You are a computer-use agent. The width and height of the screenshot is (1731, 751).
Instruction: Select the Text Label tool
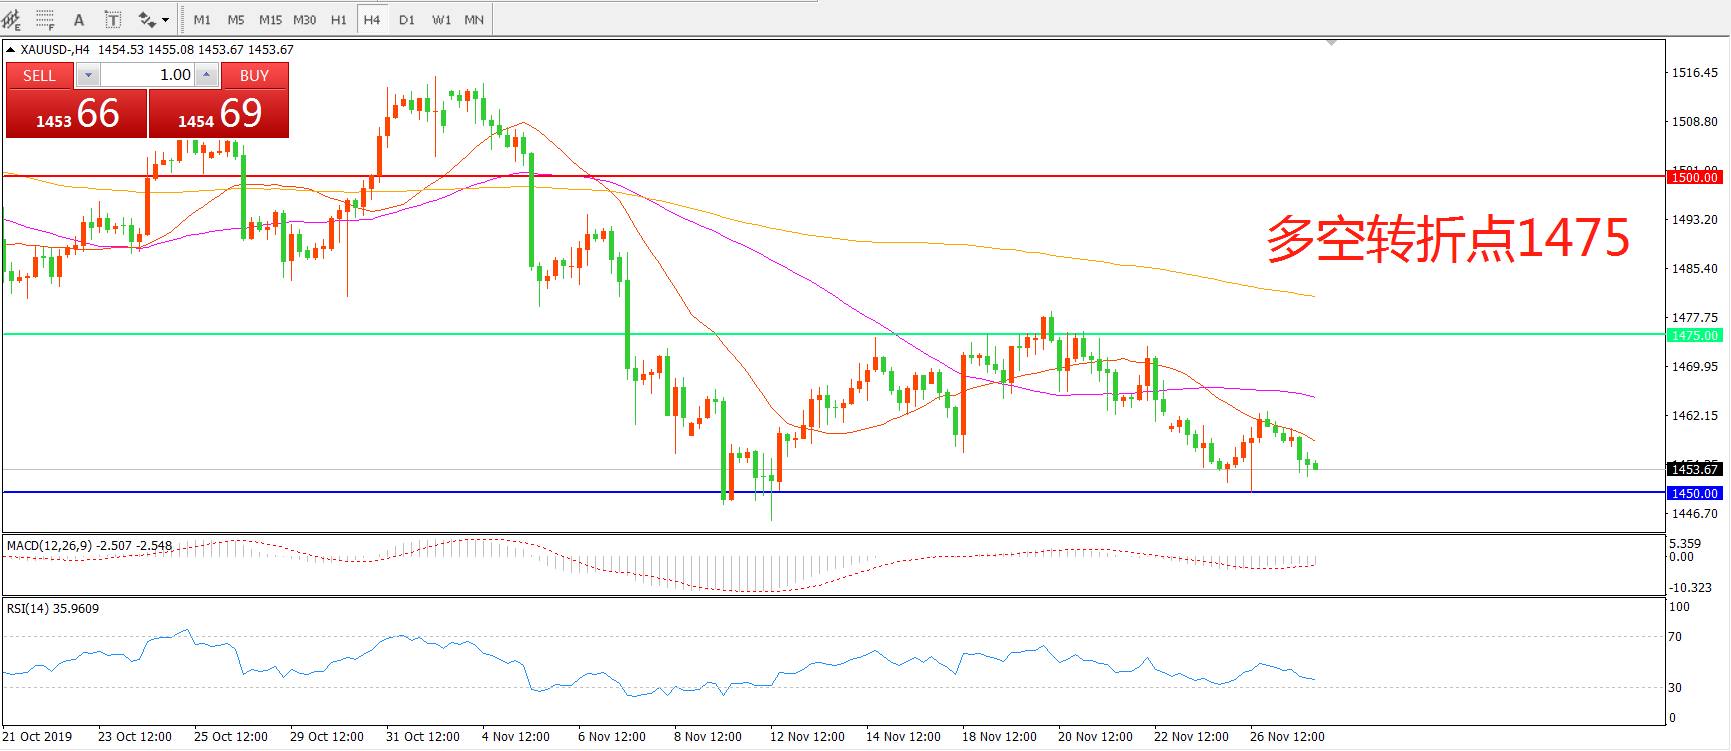[113, 19]
